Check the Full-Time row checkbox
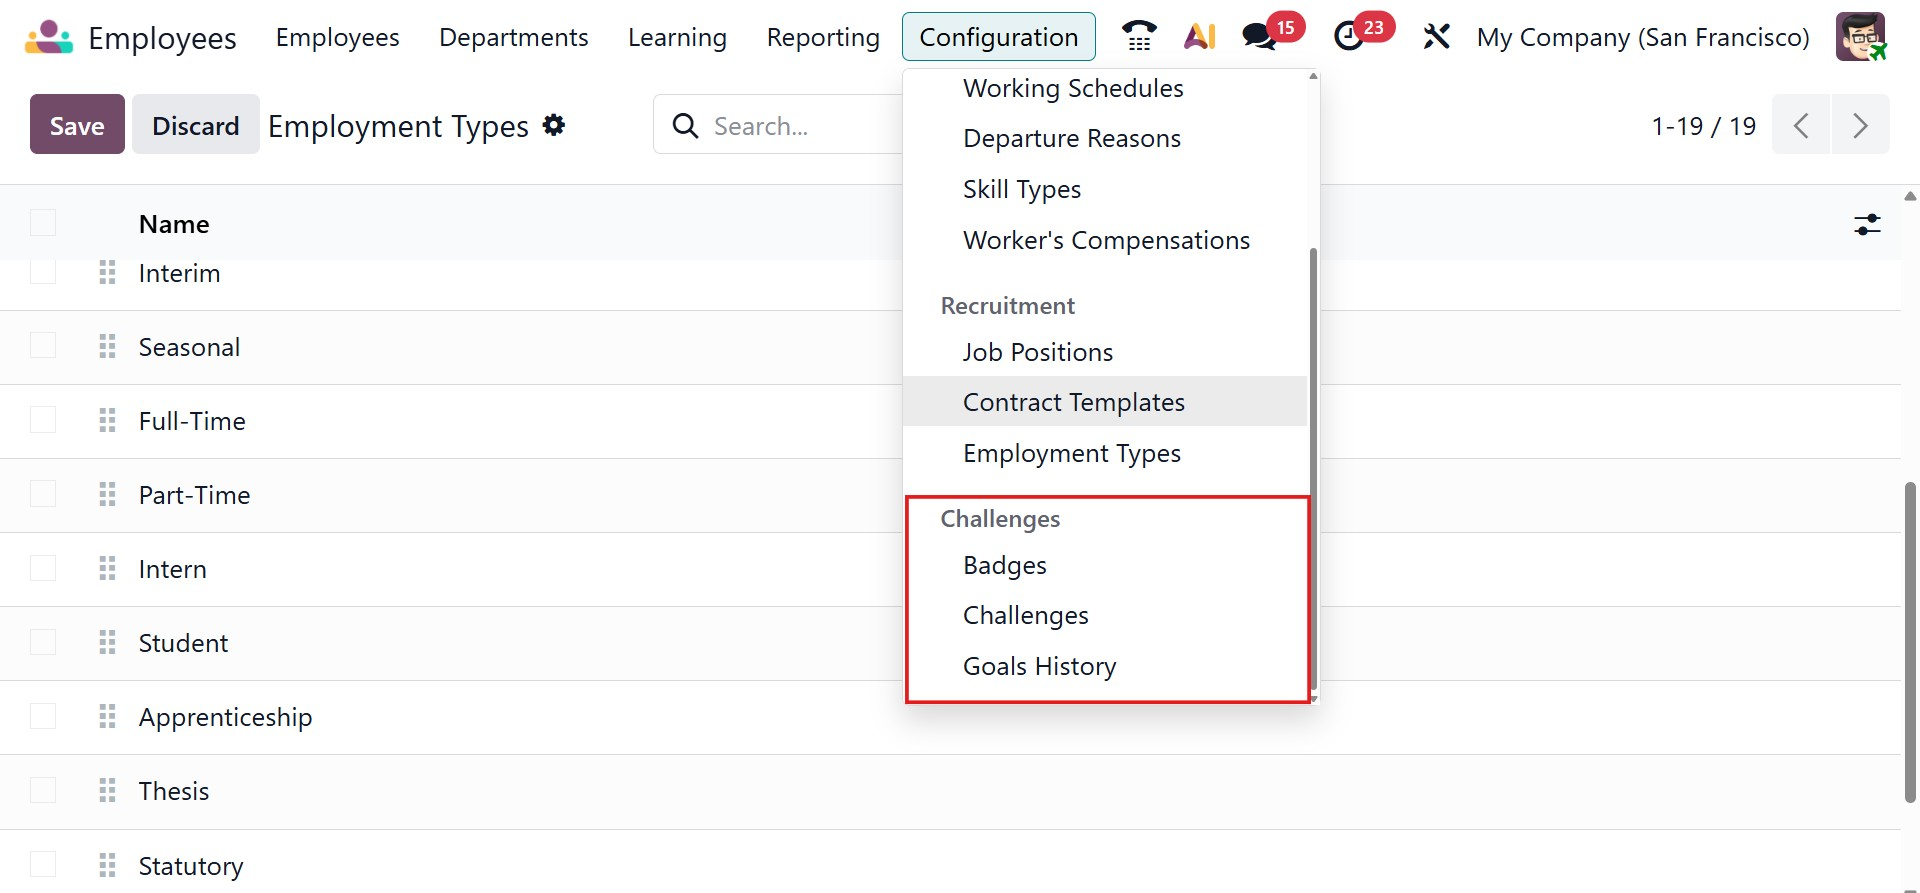Image resolution: width=1920 pixels, height=893 pixels. tap(43, 420)
